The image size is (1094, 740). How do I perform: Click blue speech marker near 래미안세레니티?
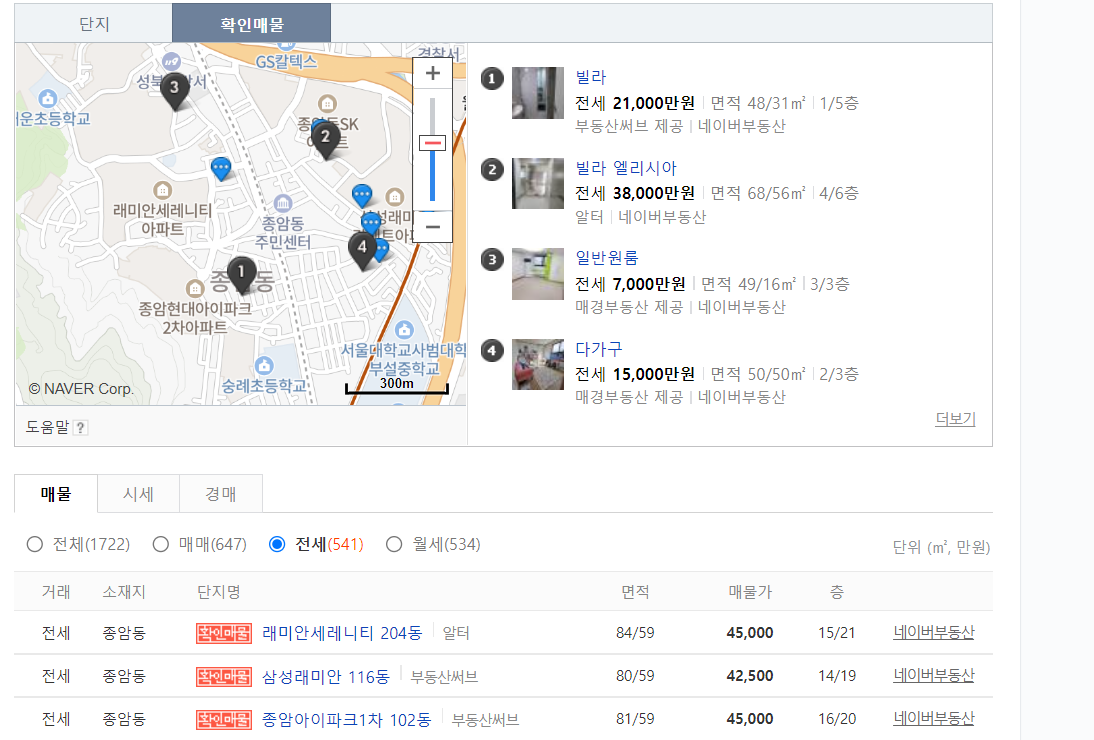point(220,168)
